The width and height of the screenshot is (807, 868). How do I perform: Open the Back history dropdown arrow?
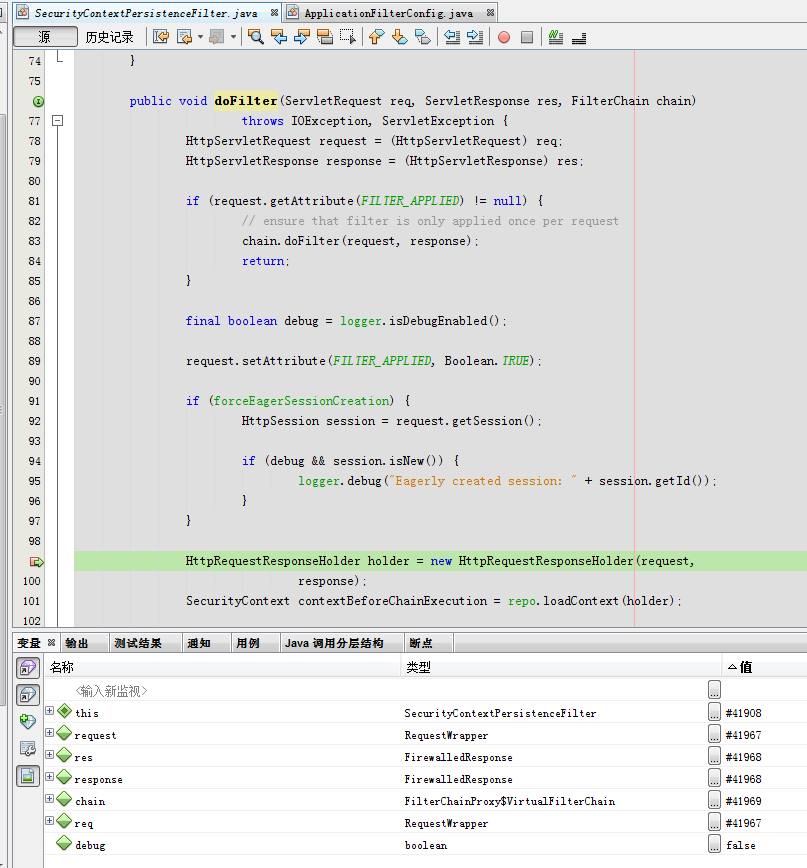(200, 37)
